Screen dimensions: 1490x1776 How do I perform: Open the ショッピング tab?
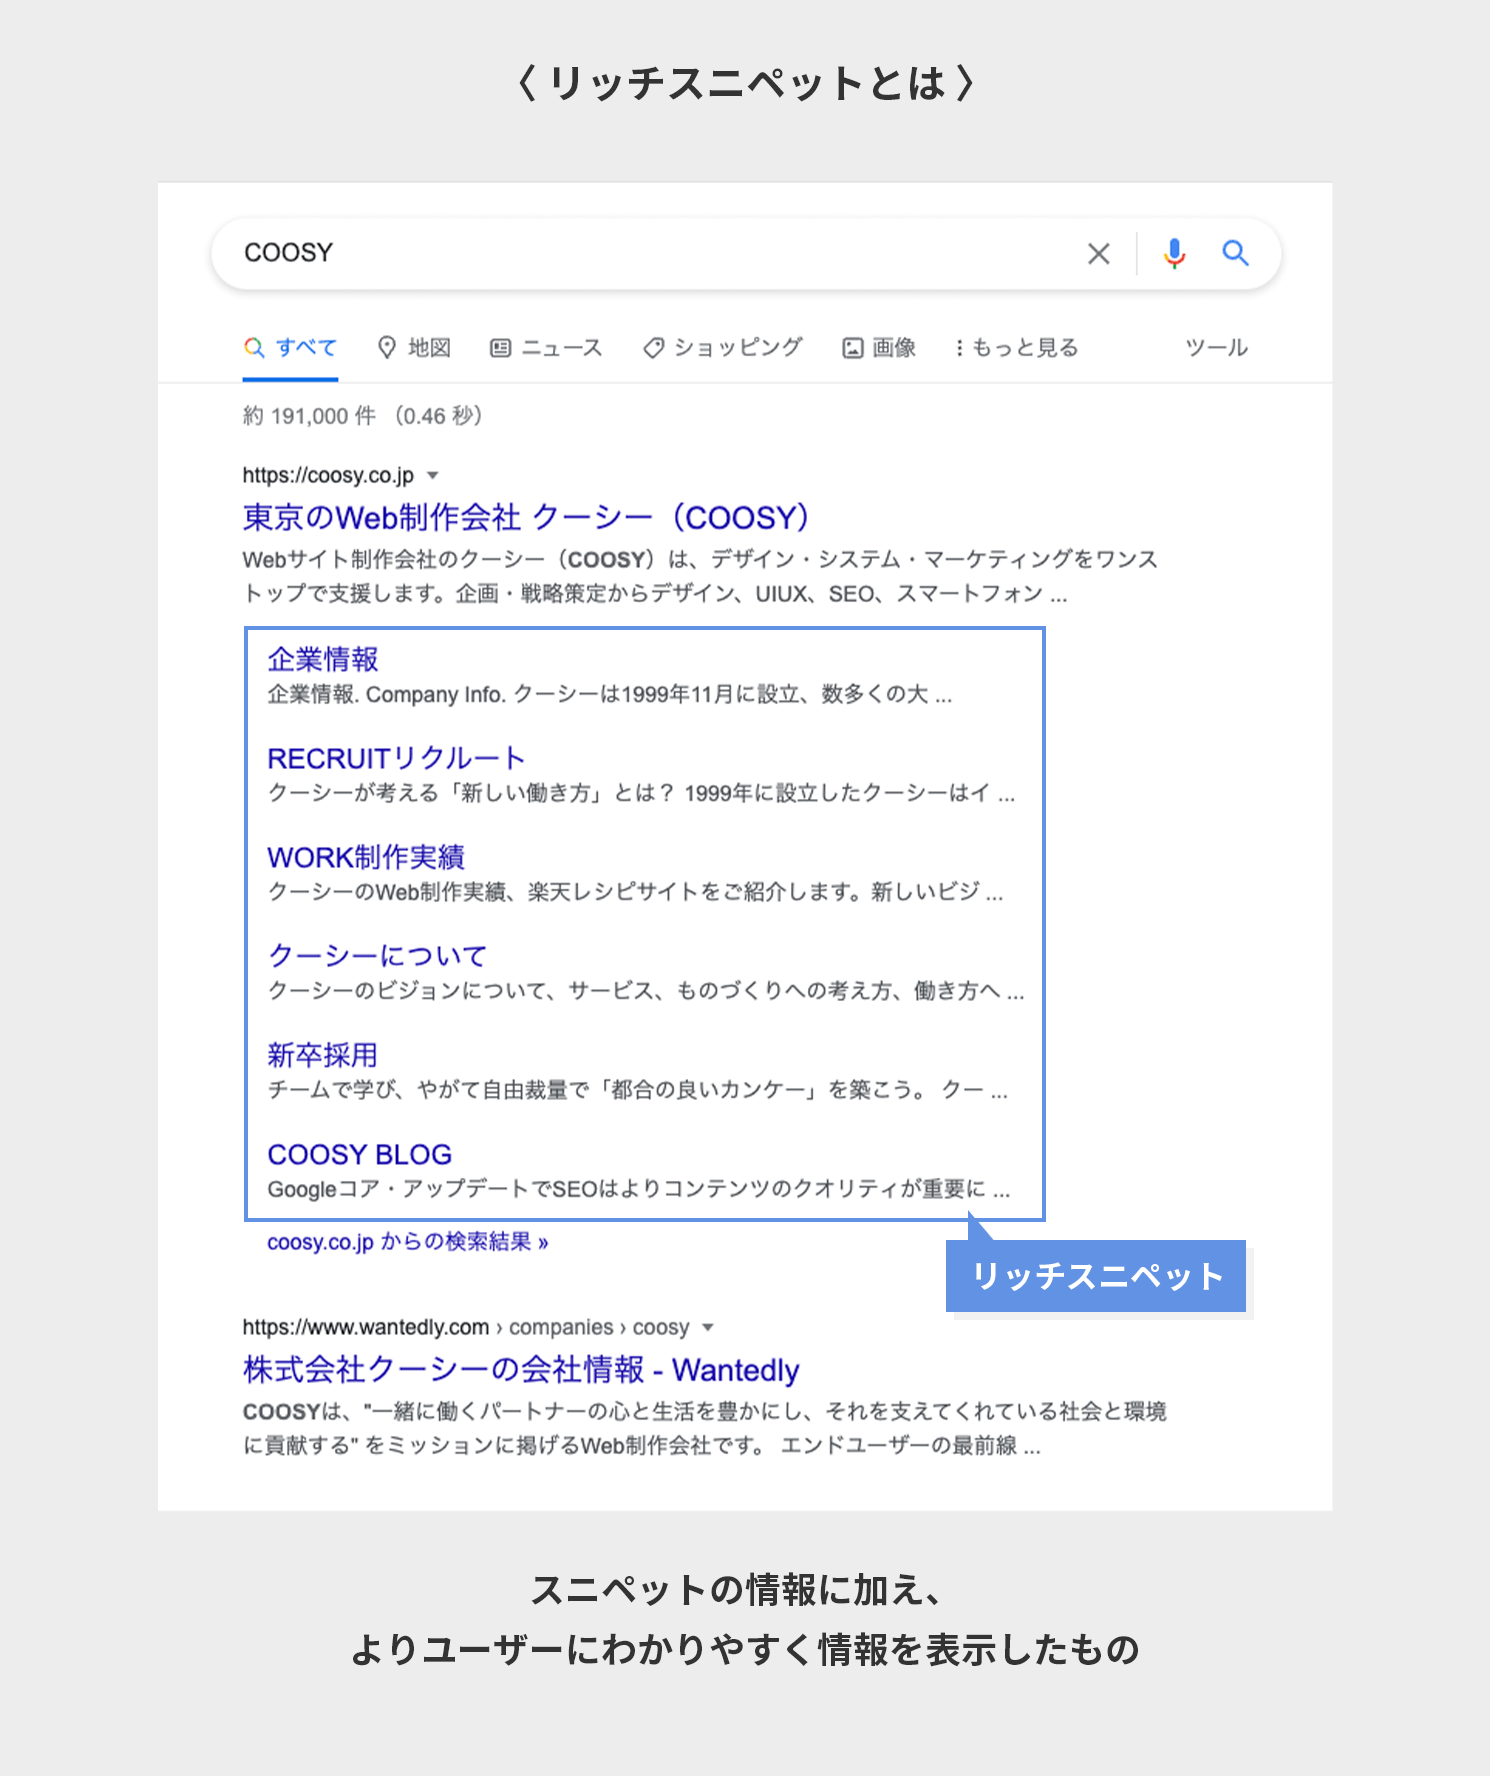[722, 348]
